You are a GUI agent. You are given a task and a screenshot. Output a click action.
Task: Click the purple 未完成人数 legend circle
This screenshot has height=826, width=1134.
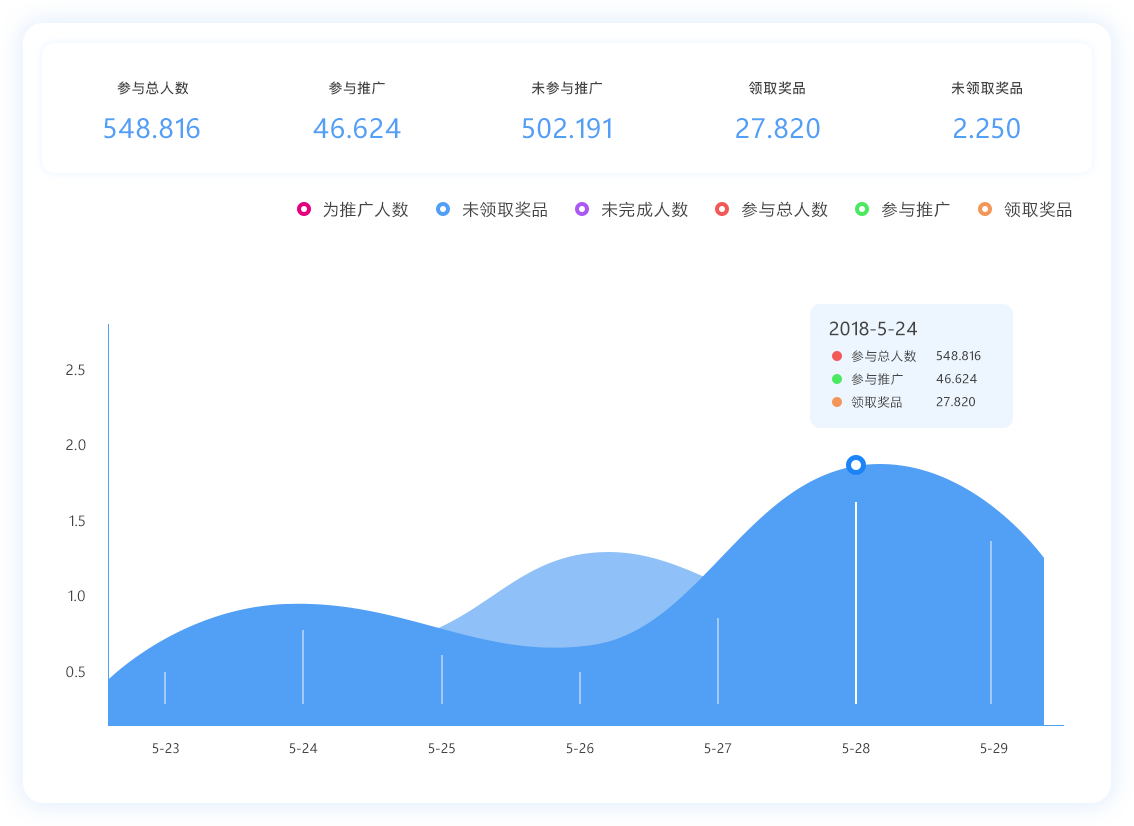pyautogui.click(x=581, y=209)
